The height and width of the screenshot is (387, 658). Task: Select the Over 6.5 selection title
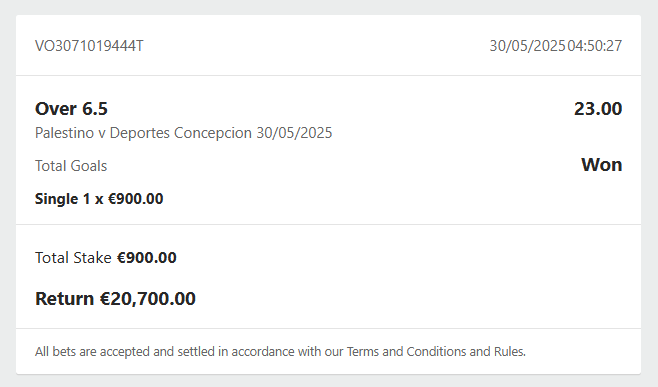(x=71, y=109)
